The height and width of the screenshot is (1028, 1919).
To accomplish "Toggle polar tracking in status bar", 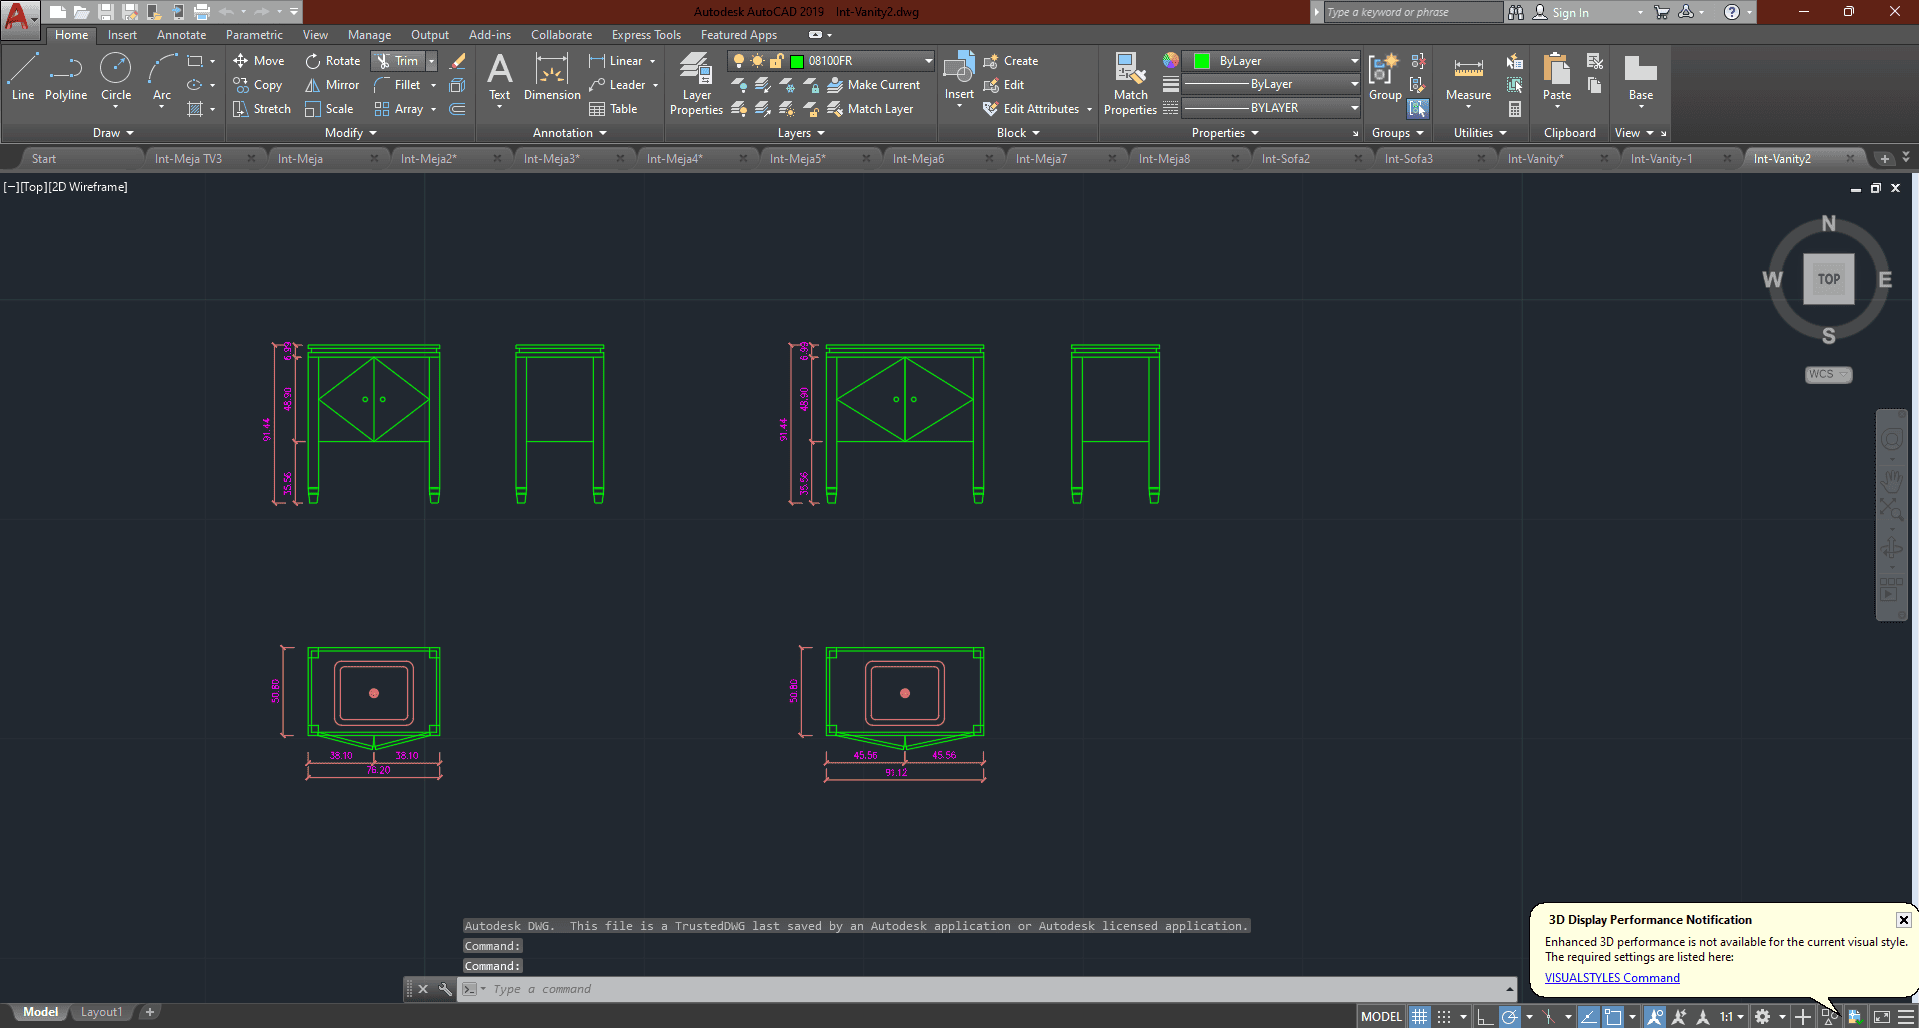I will (1510, 1017).
